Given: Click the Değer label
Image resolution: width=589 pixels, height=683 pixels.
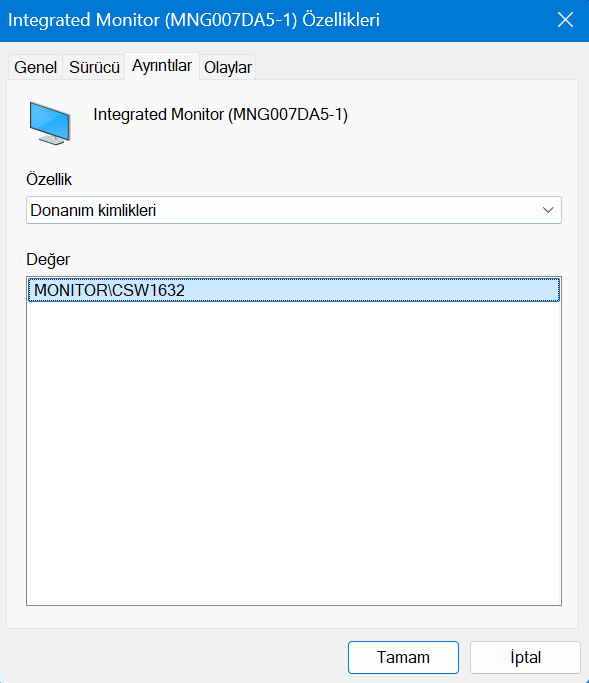Looking at the screenshot, I should pos(48,260).
